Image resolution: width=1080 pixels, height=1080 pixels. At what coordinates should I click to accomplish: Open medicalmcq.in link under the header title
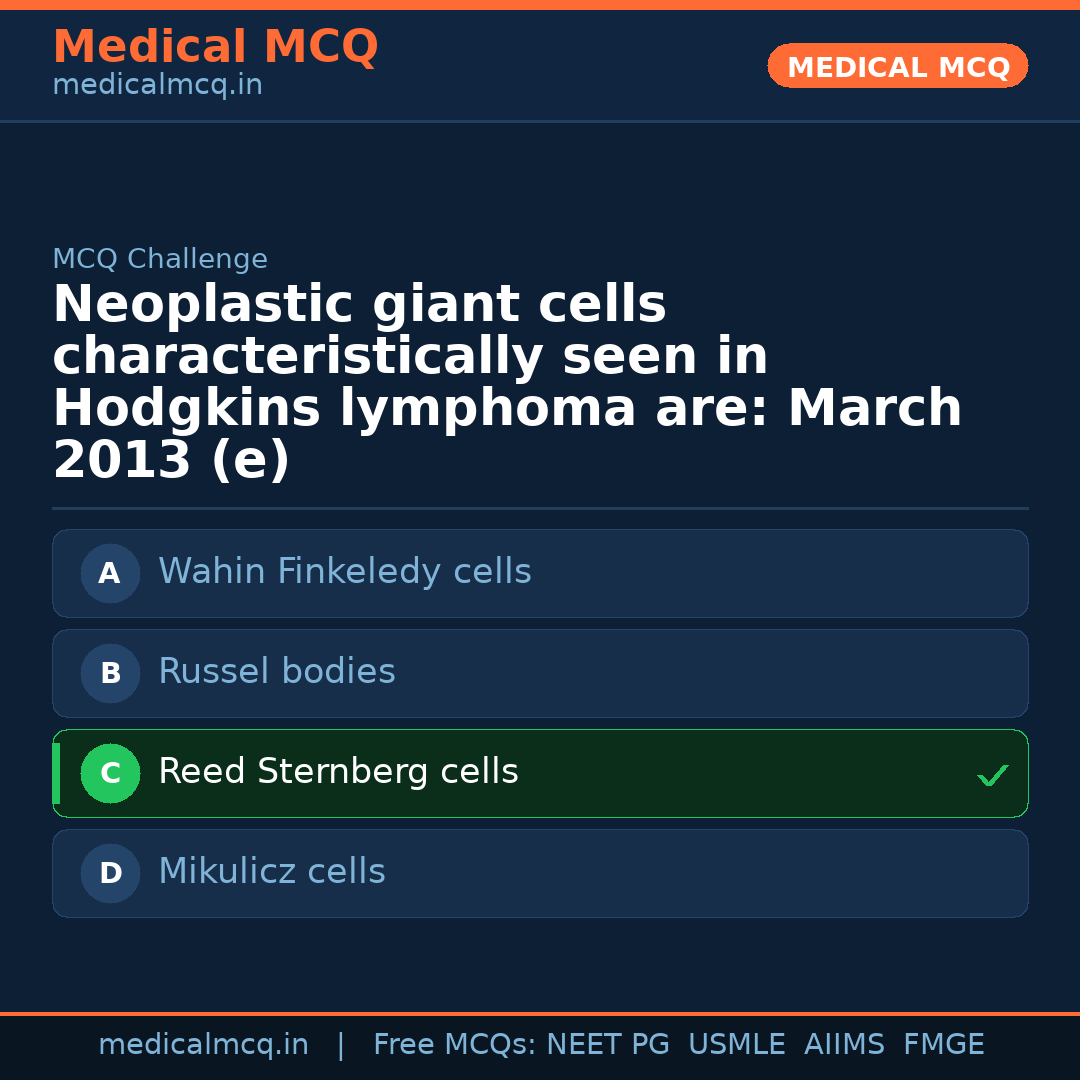coord(157,86)
